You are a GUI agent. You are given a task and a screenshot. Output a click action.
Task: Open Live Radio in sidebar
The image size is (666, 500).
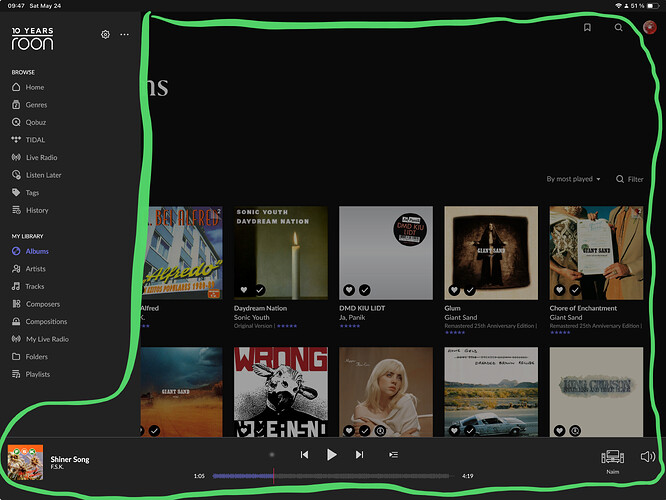34,158
